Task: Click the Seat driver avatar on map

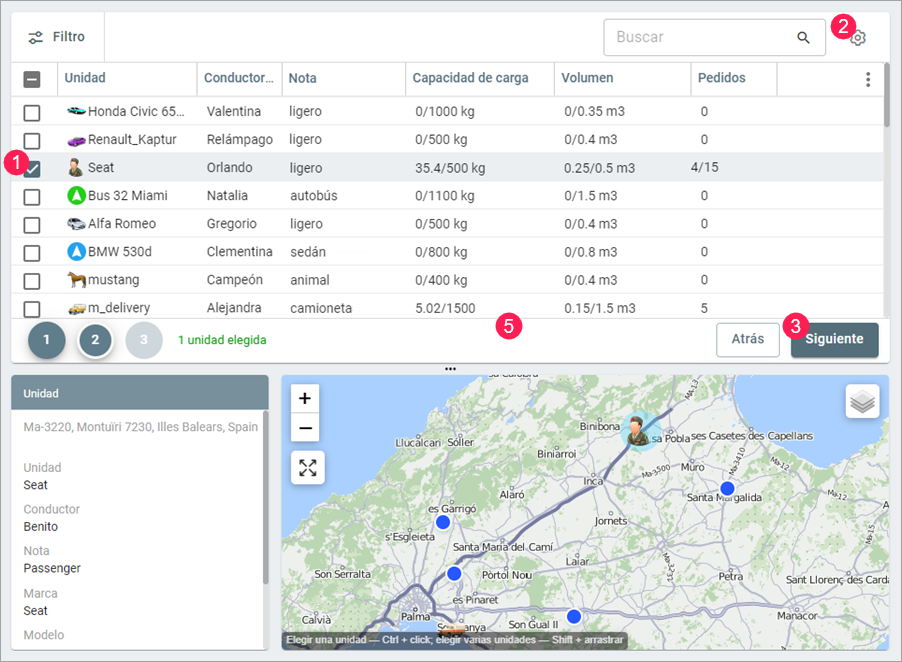Action: point(636,431)
